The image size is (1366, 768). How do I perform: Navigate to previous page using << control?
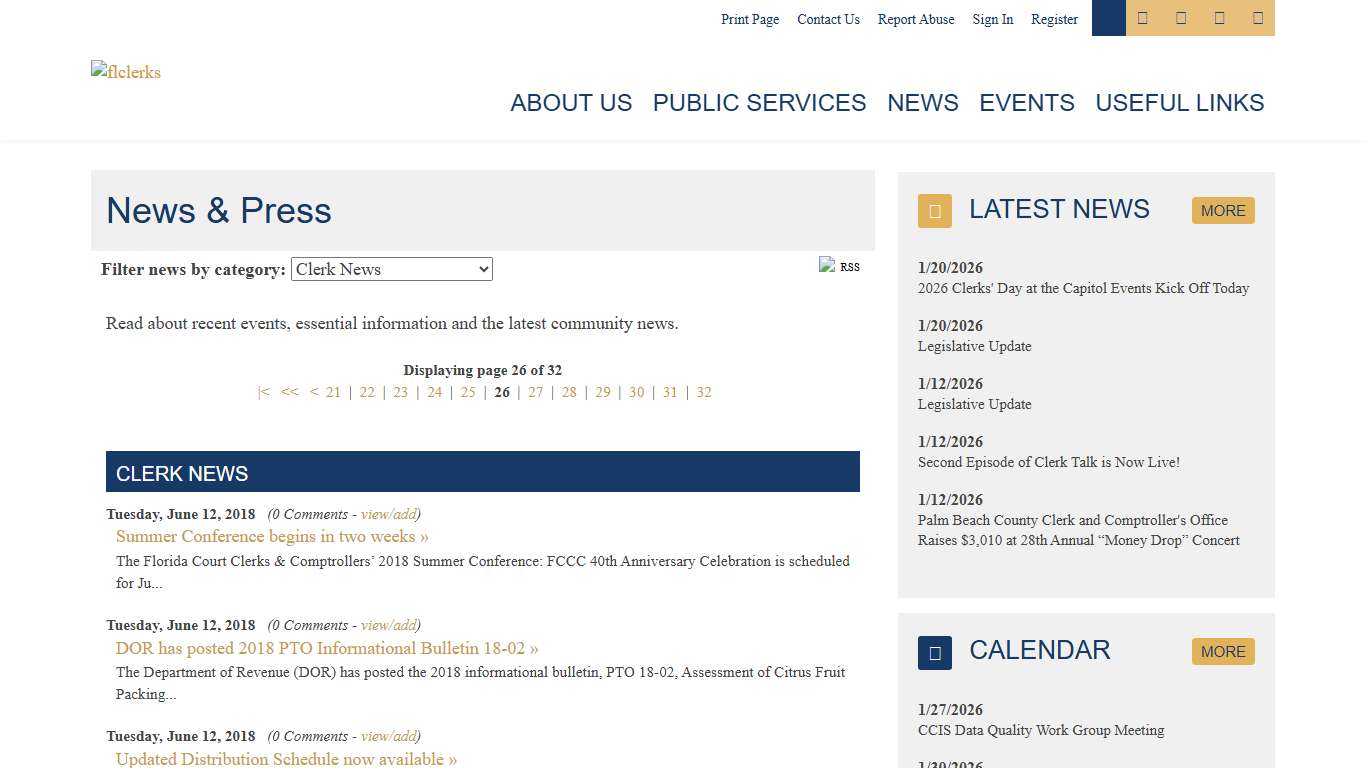[x=289, y=392]
